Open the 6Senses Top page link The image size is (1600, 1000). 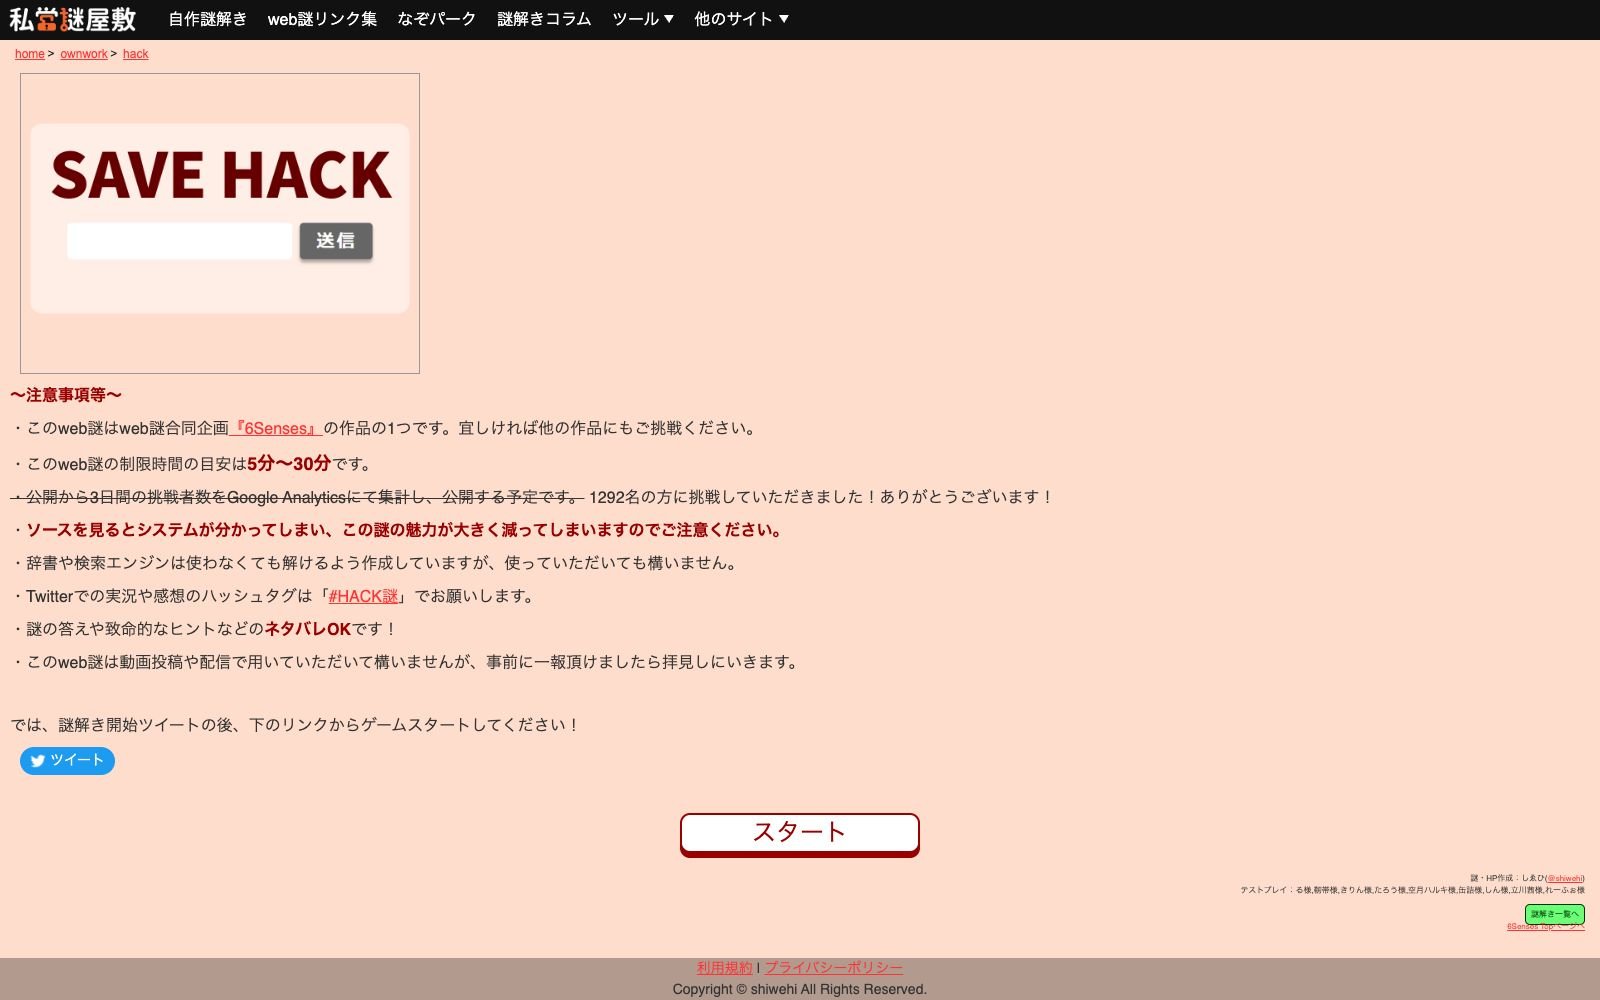(x=1545, y=927)
